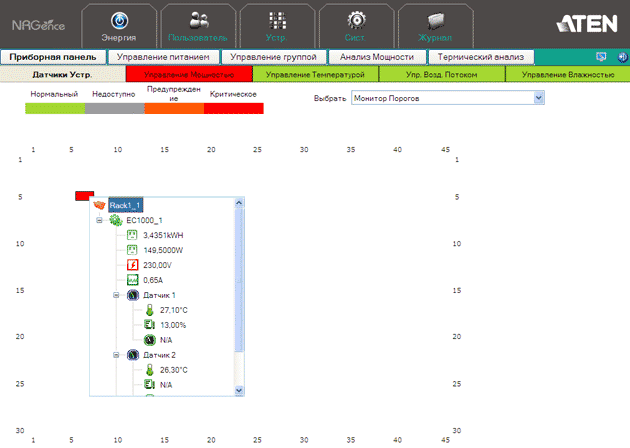
Task: Click the tree panel scrollbar thumb
Action: [239, 280]
